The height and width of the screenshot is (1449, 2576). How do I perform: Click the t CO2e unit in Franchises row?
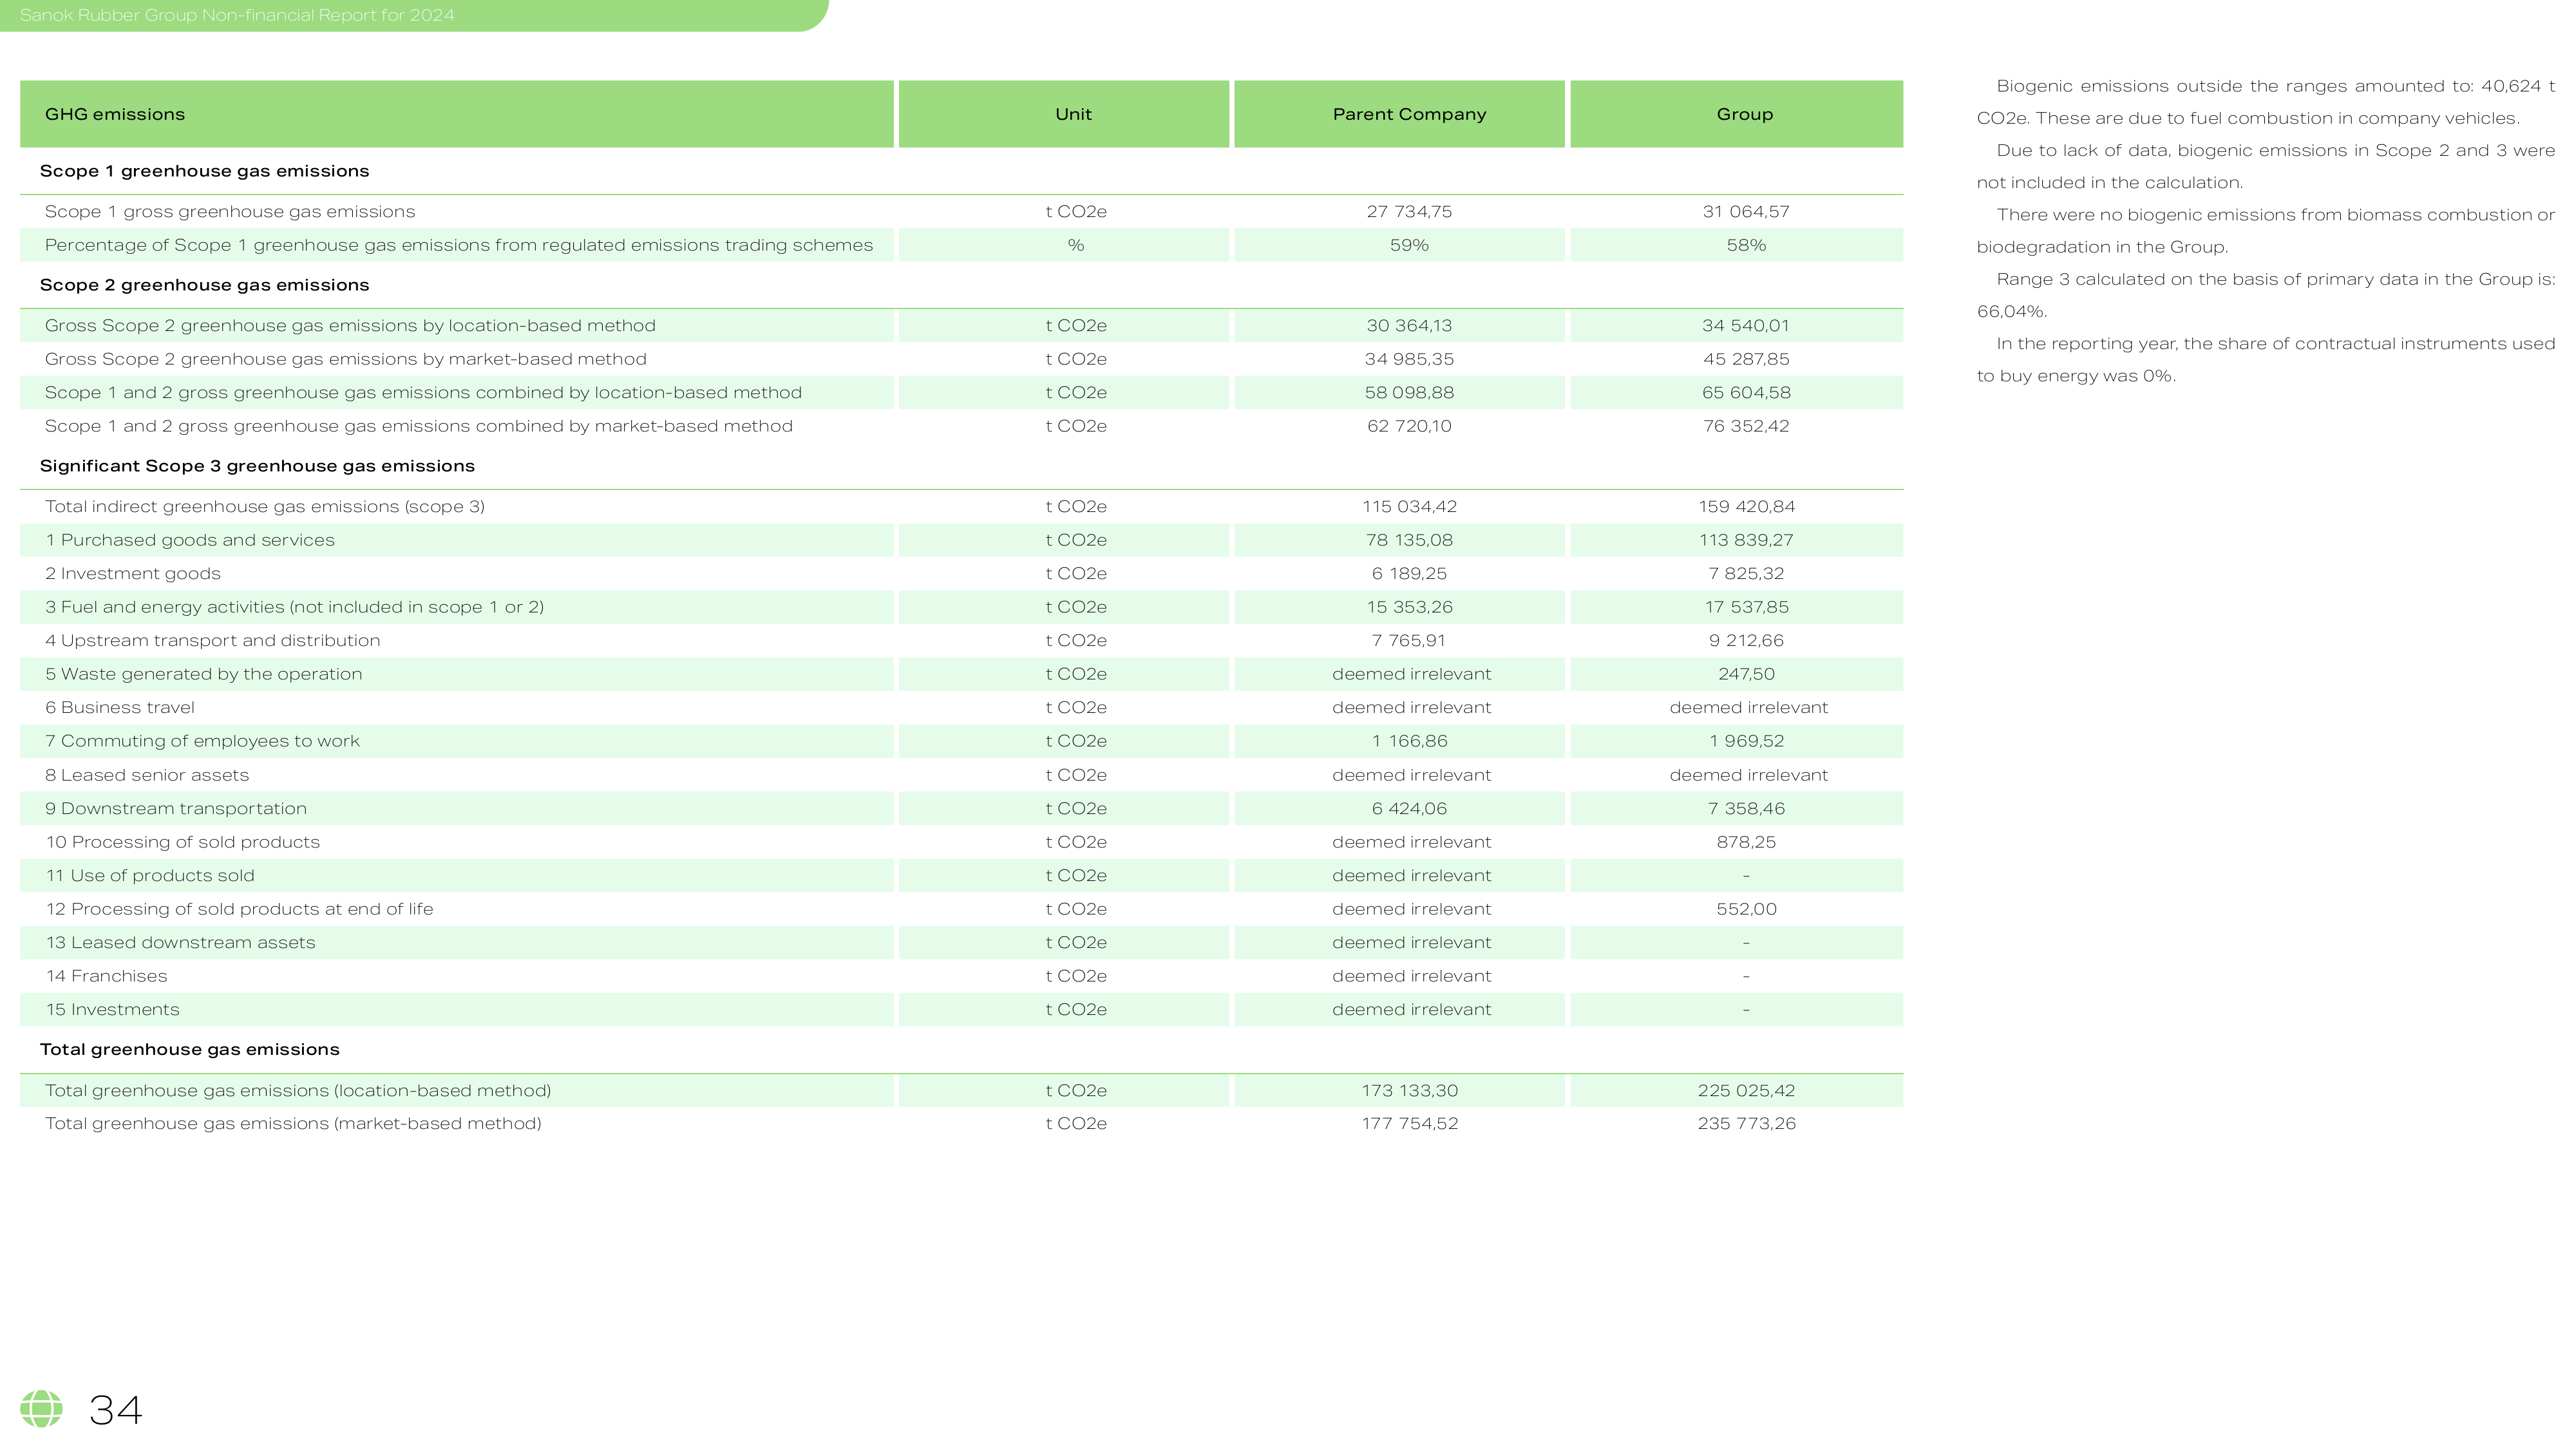pyautogui.click(x=1076, y=976)
